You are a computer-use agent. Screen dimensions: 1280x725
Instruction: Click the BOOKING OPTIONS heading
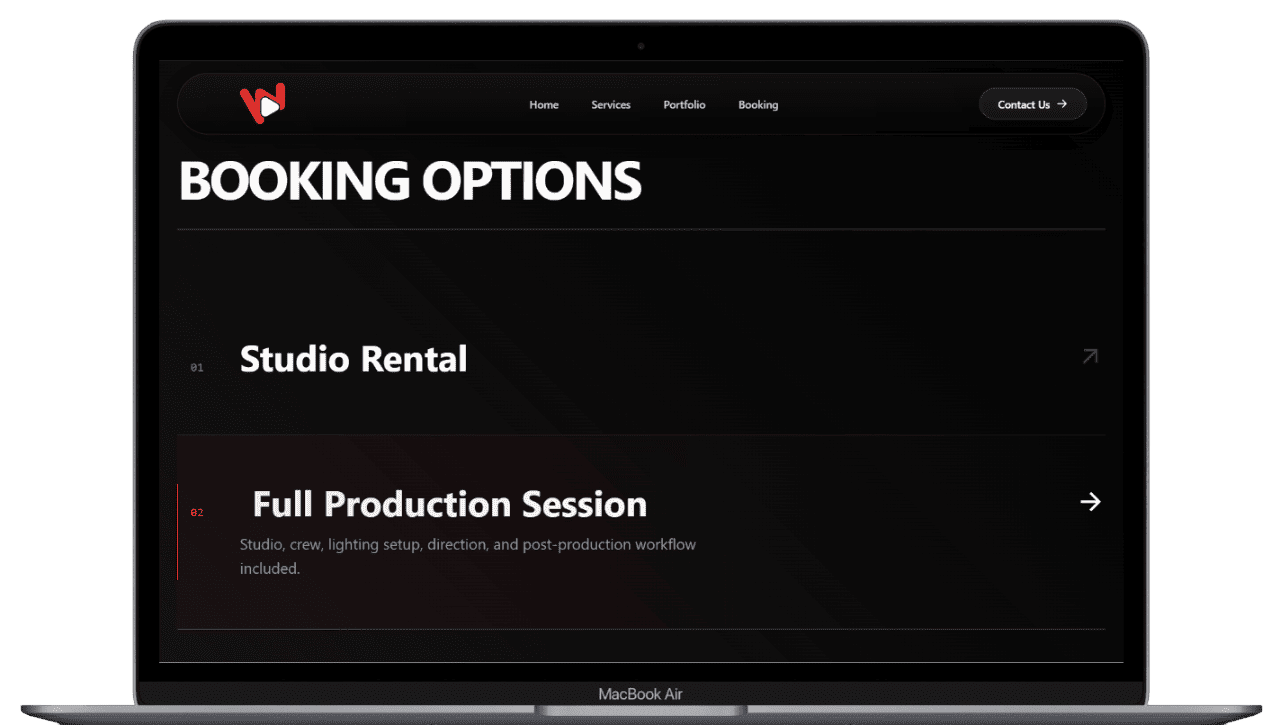click(x=410, y=181)
